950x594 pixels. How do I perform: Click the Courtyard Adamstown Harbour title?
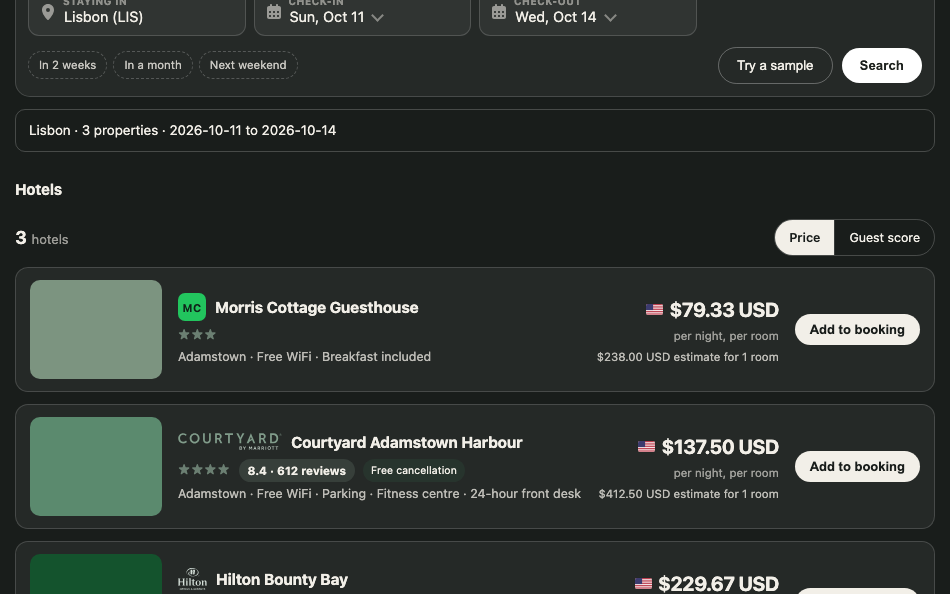(x=407, y=443)
